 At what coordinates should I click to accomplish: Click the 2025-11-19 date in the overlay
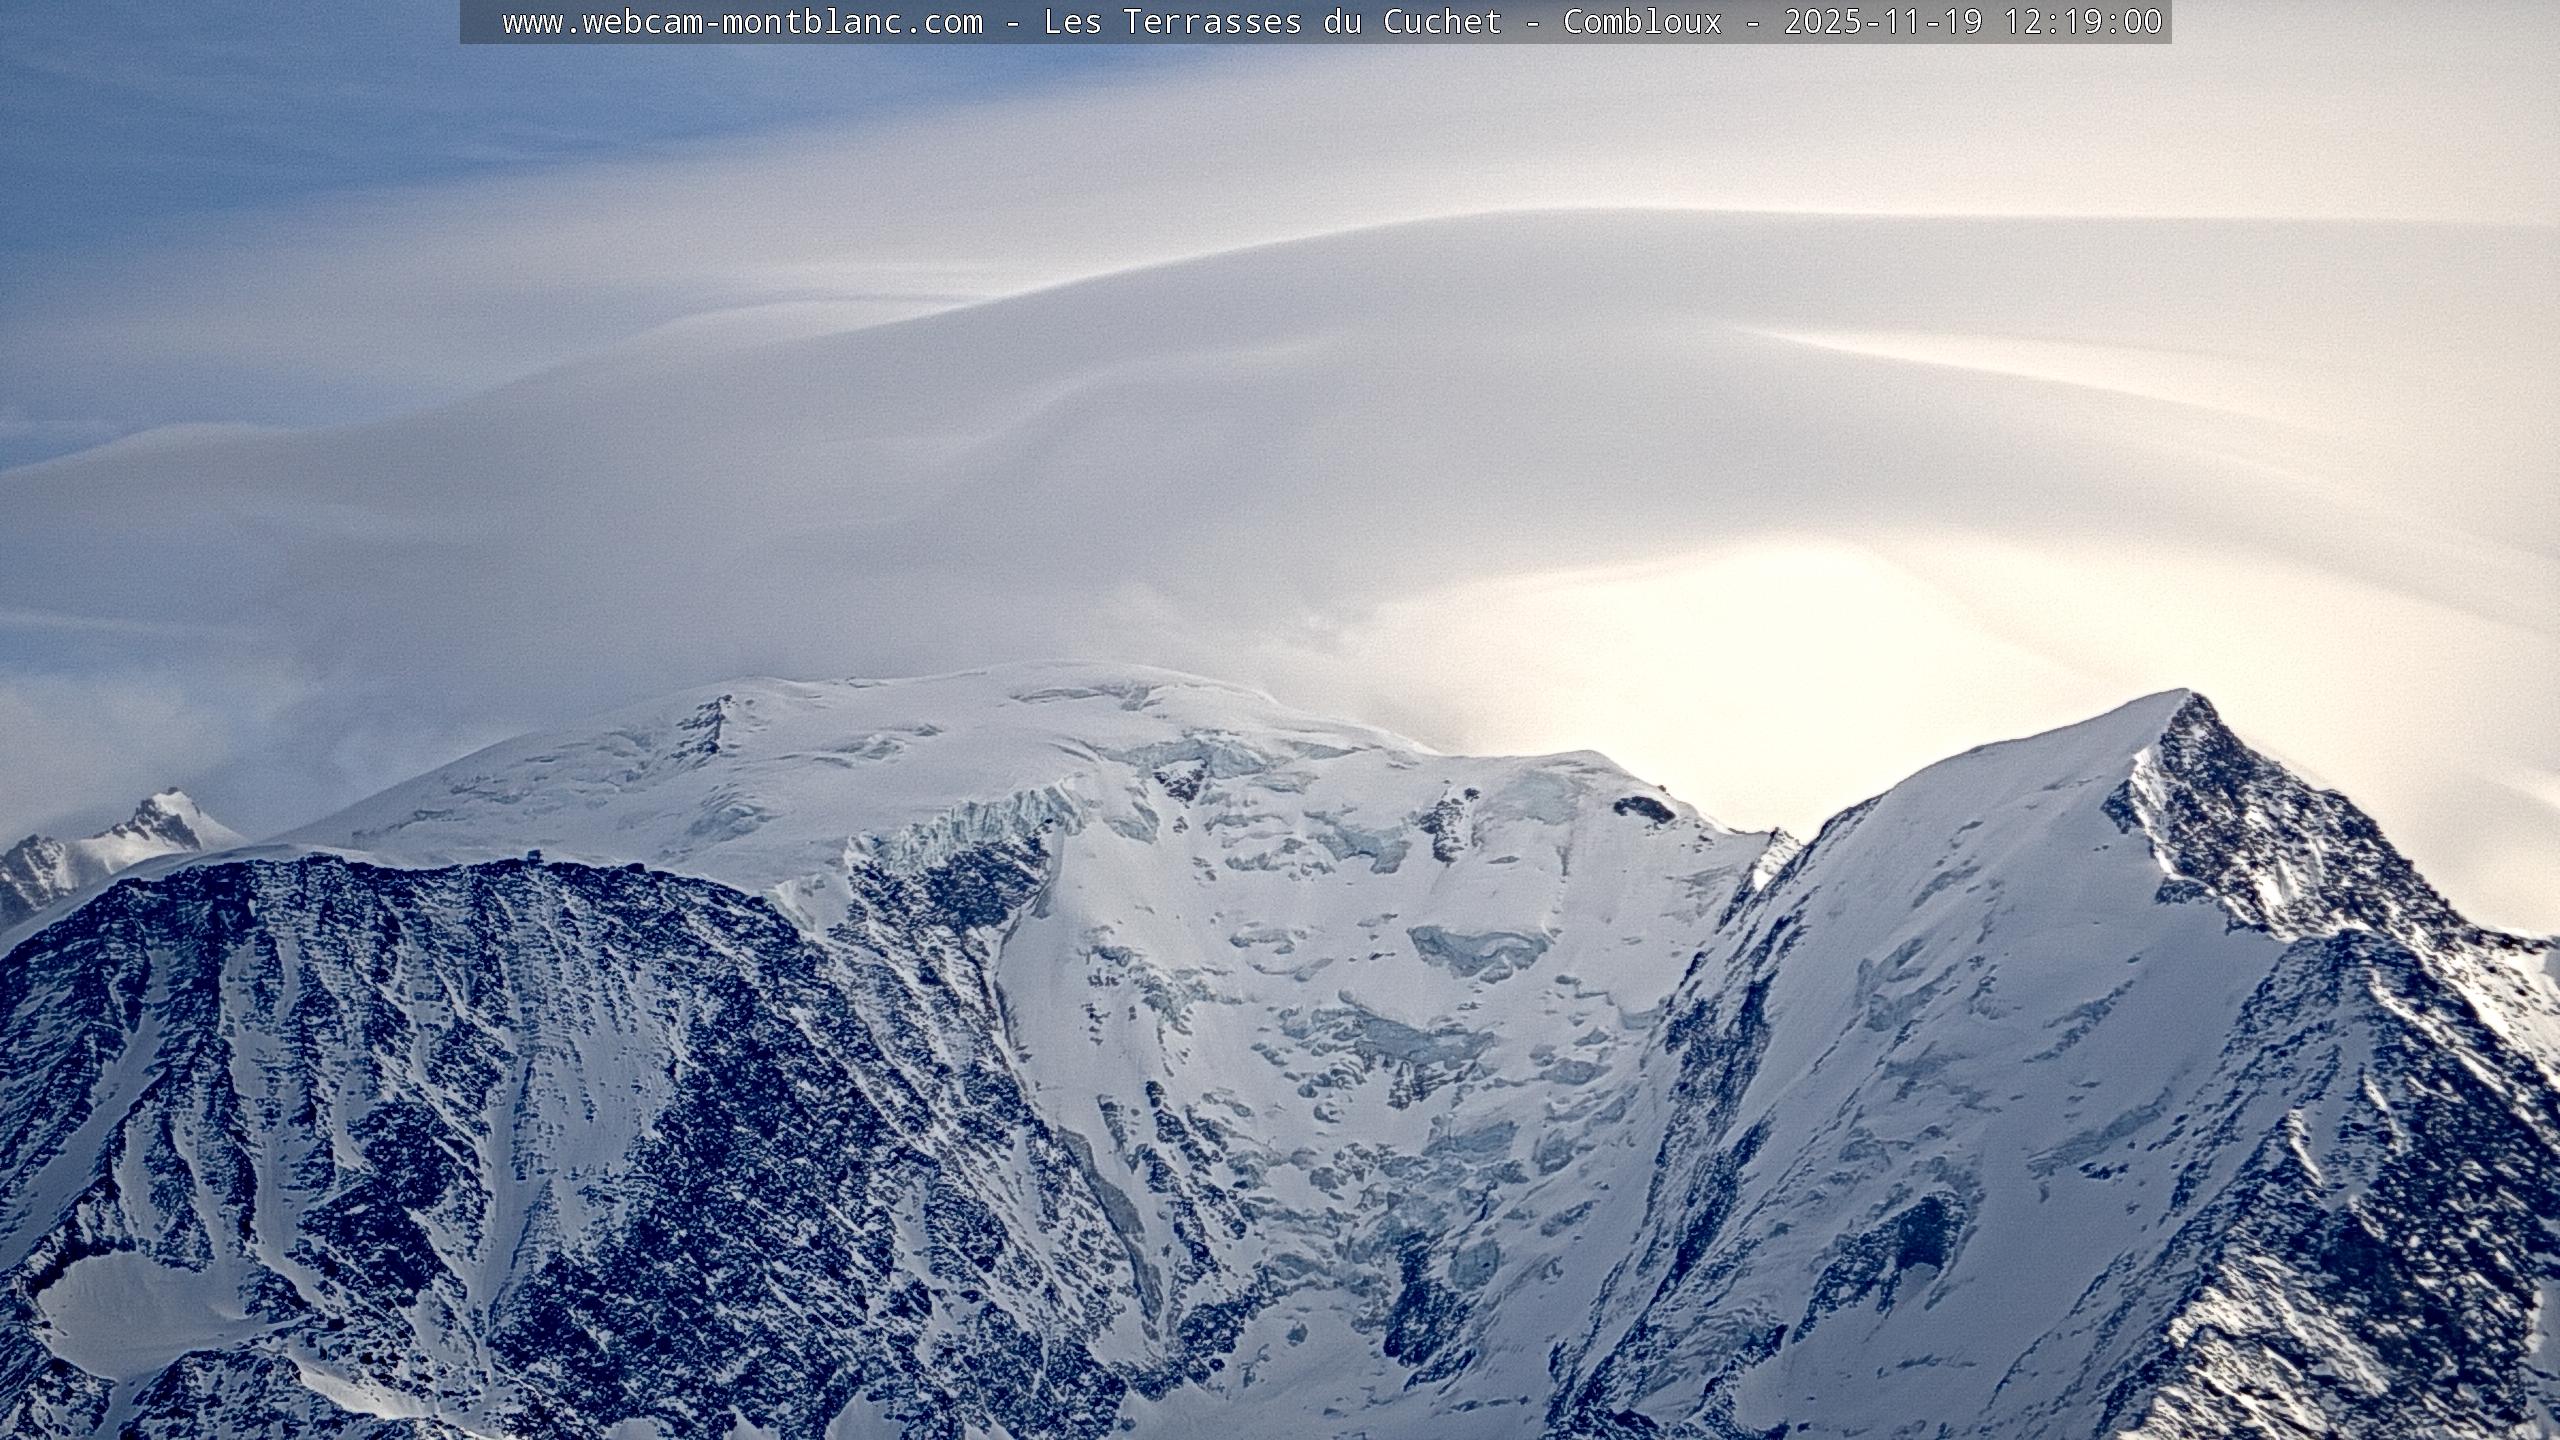point(1882,22)
